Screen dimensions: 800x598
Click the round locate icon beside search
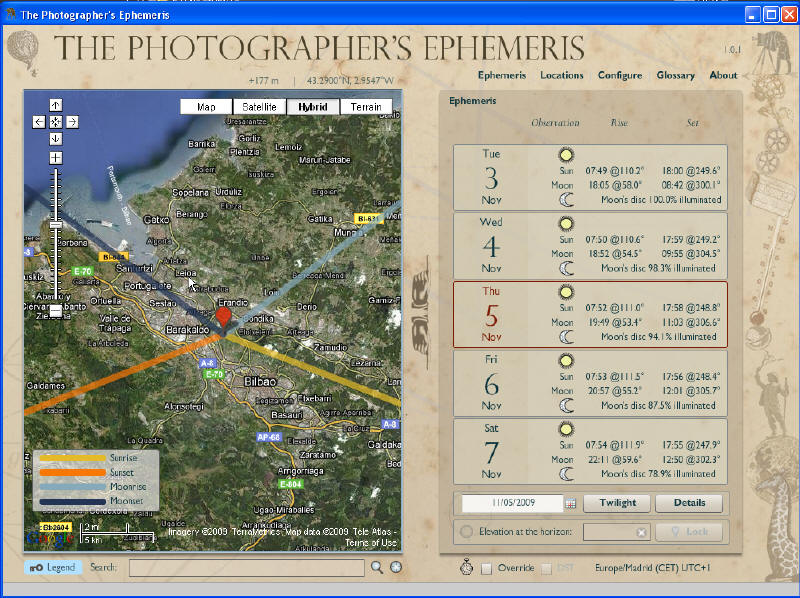pos(396,567)
